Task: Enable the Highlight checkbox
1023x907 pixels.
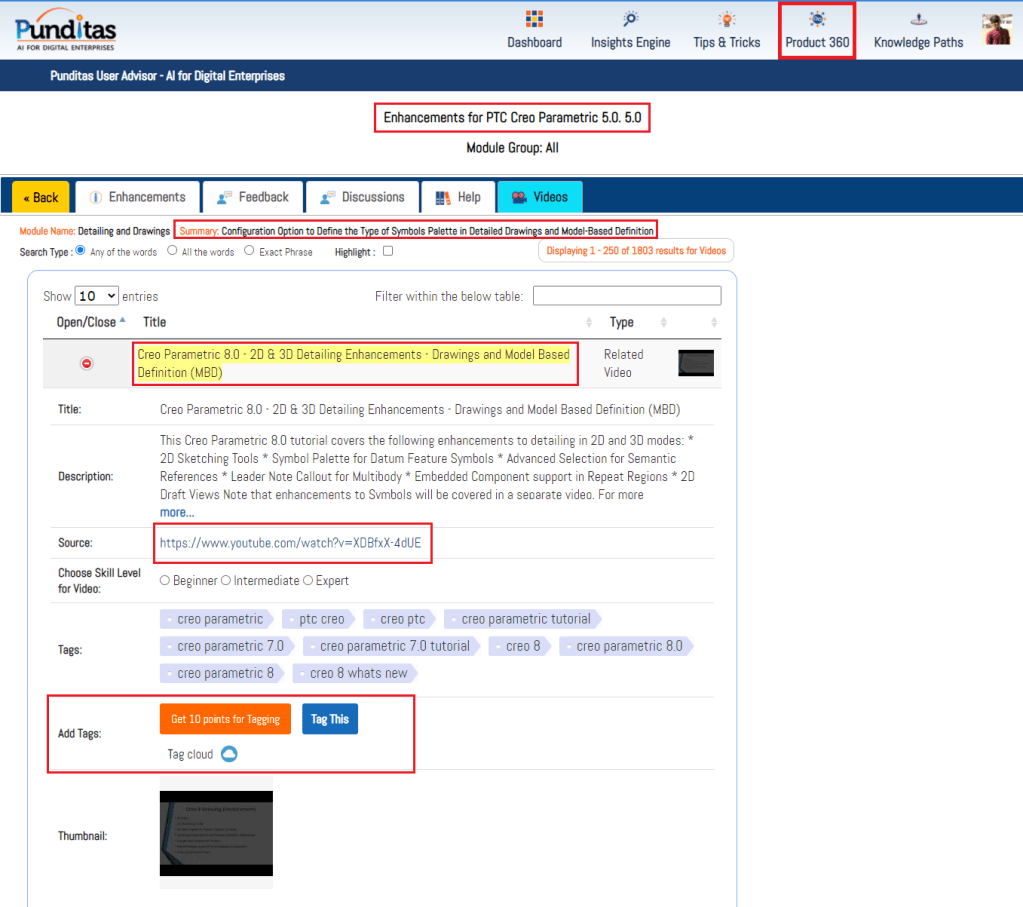Action: coord(388,251)
